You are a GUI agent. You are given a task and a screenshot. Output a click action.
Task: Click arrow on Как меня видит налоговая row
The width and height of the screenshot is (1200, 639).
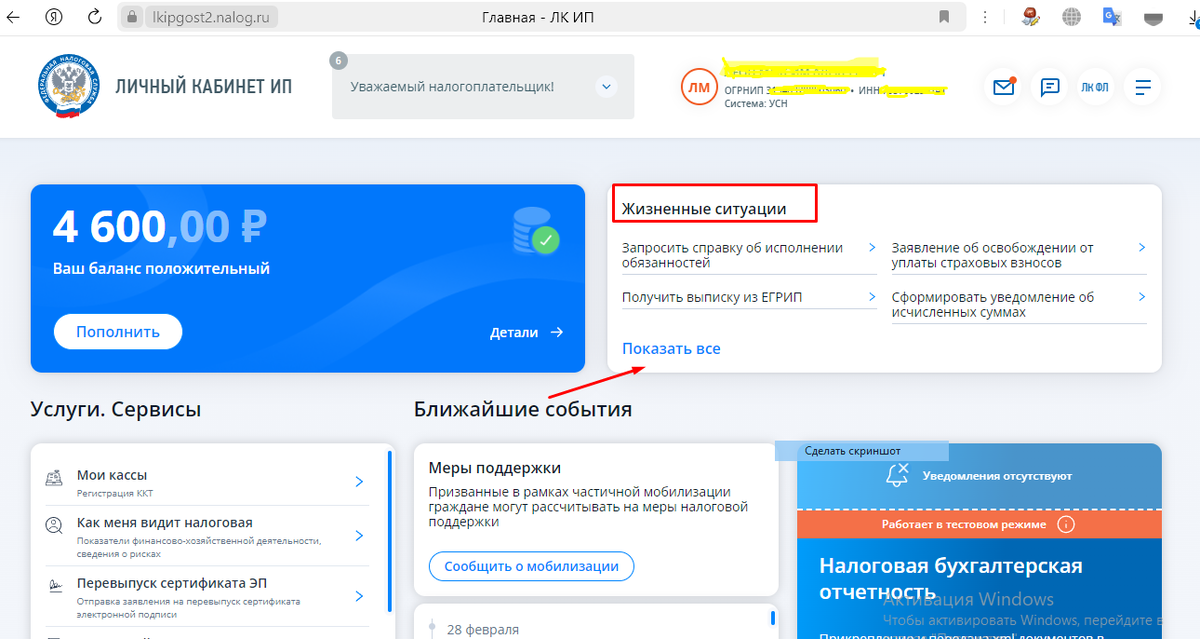pos(359,536)
